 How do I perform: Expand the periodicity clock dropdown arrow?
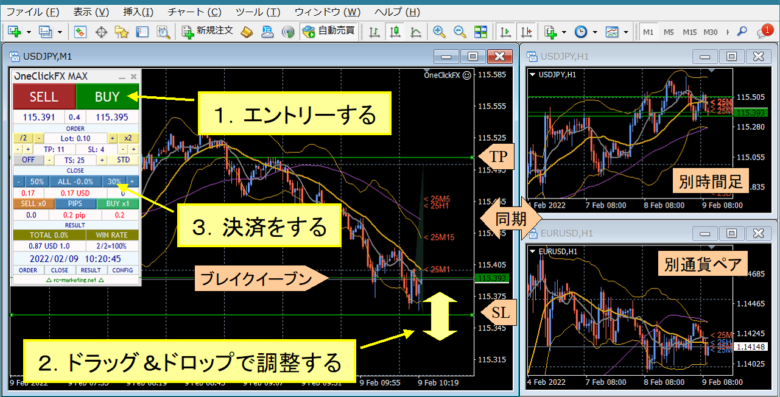point(595,32)
